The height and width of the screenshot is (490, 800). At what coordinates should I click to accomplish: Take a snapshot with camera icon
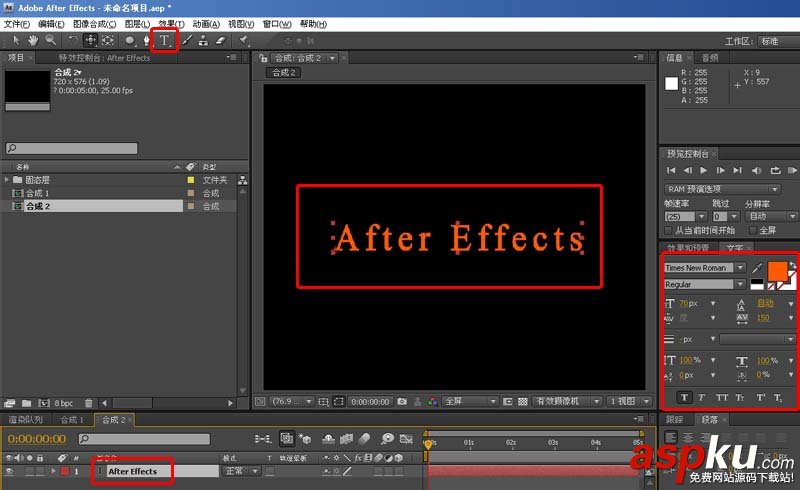[402, 402]
